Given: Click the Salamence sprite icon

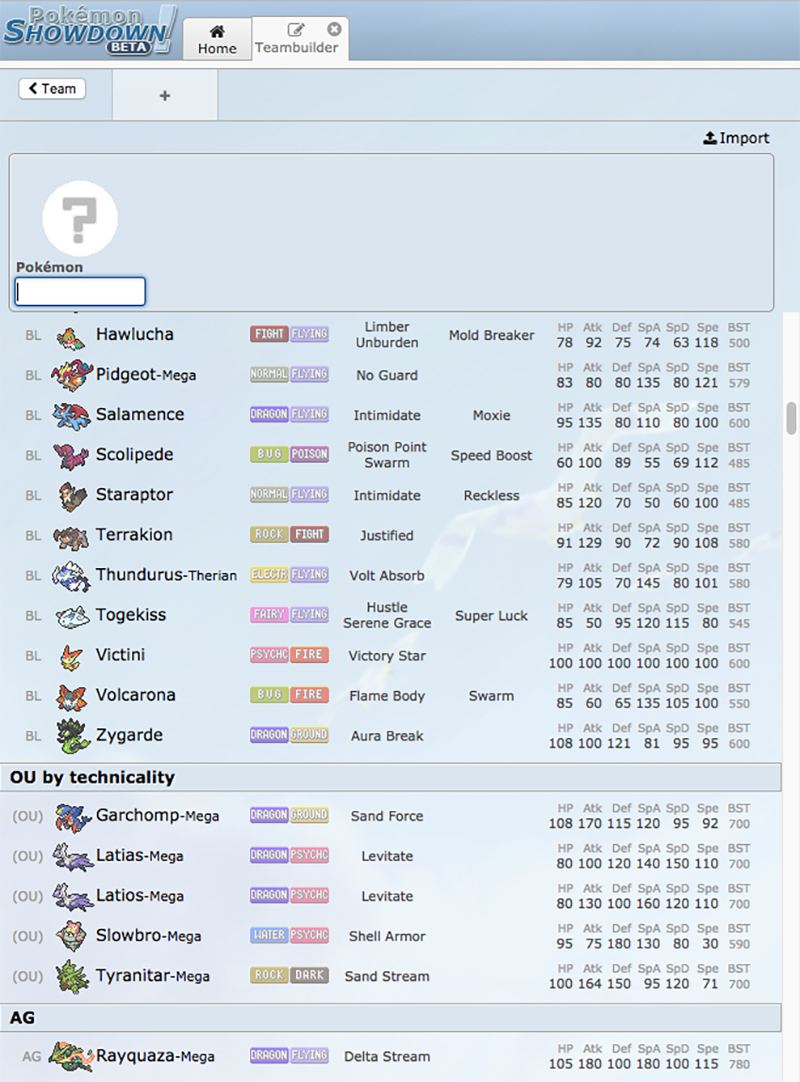Looking at the screenshot, I should (x=71, y=415).
